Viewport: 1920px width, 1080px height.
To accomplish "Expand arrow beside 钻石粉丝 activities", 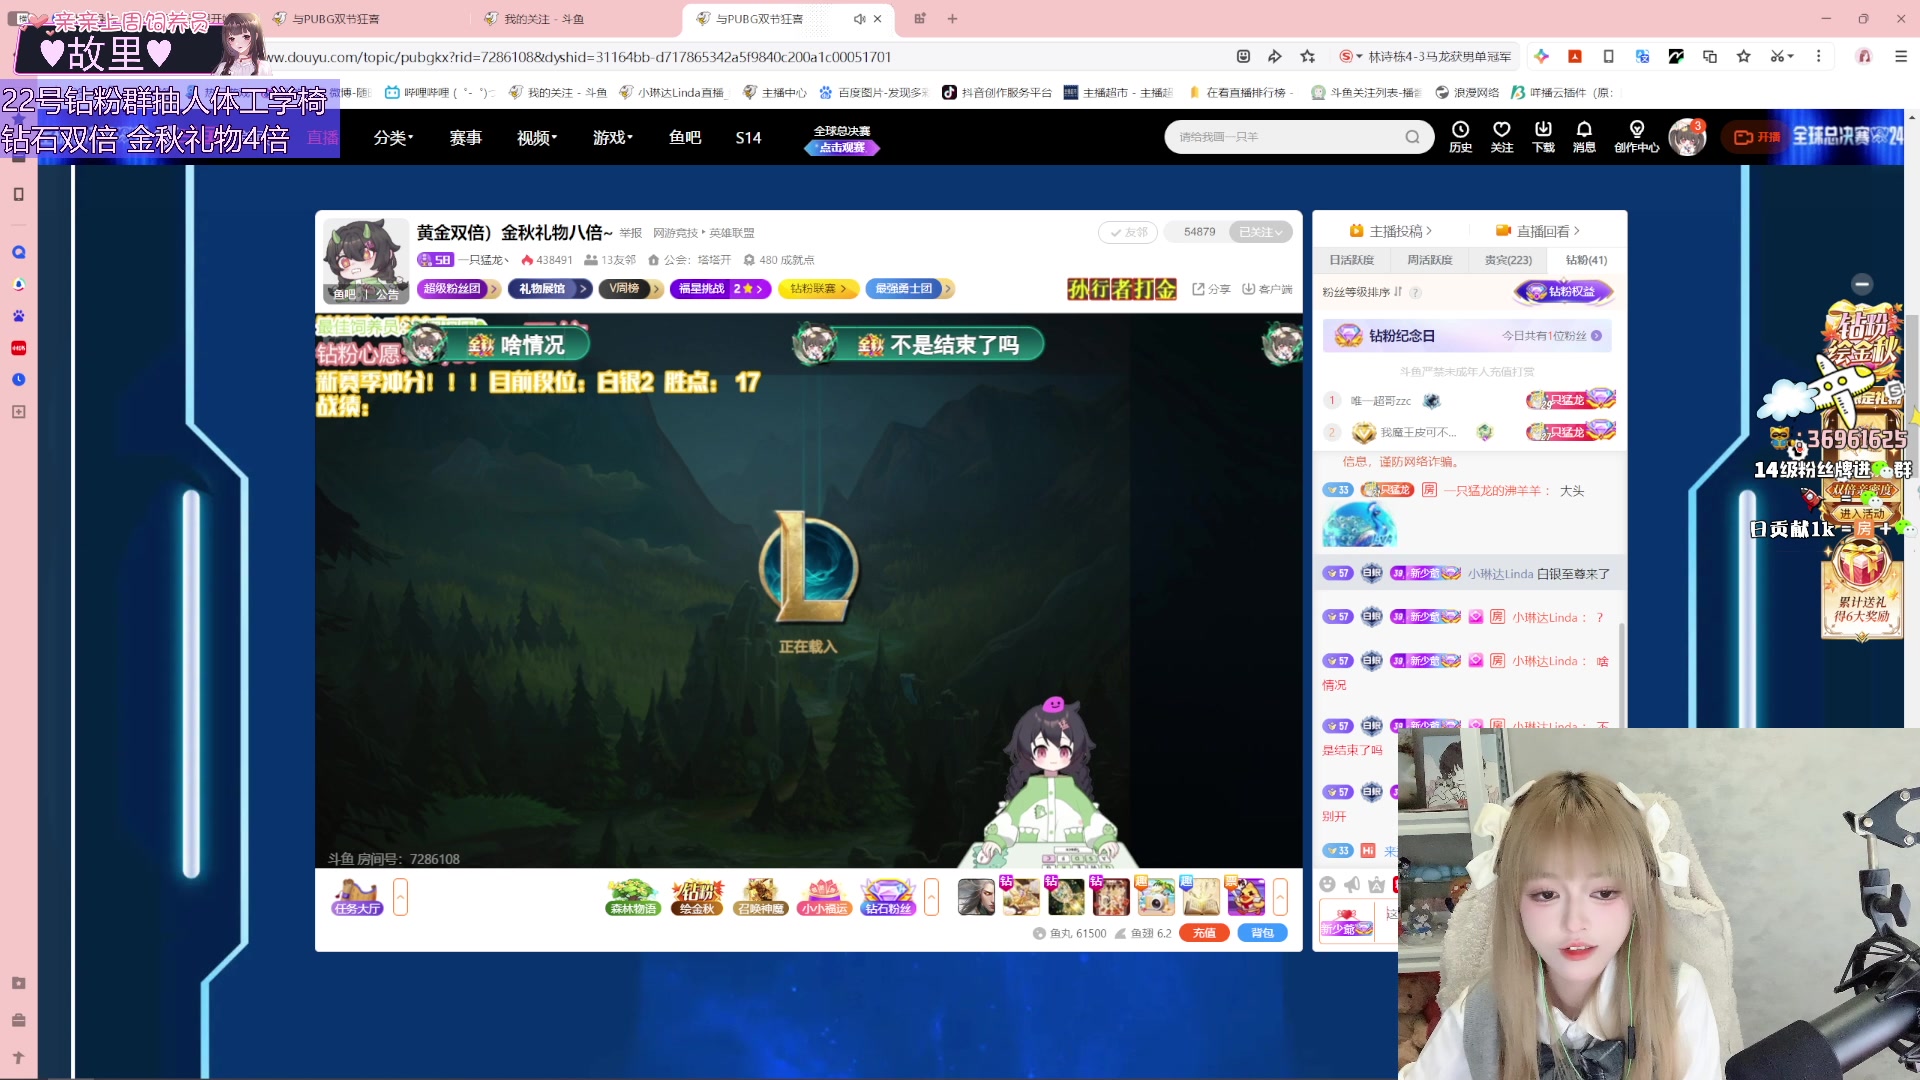I will (931, 897).
